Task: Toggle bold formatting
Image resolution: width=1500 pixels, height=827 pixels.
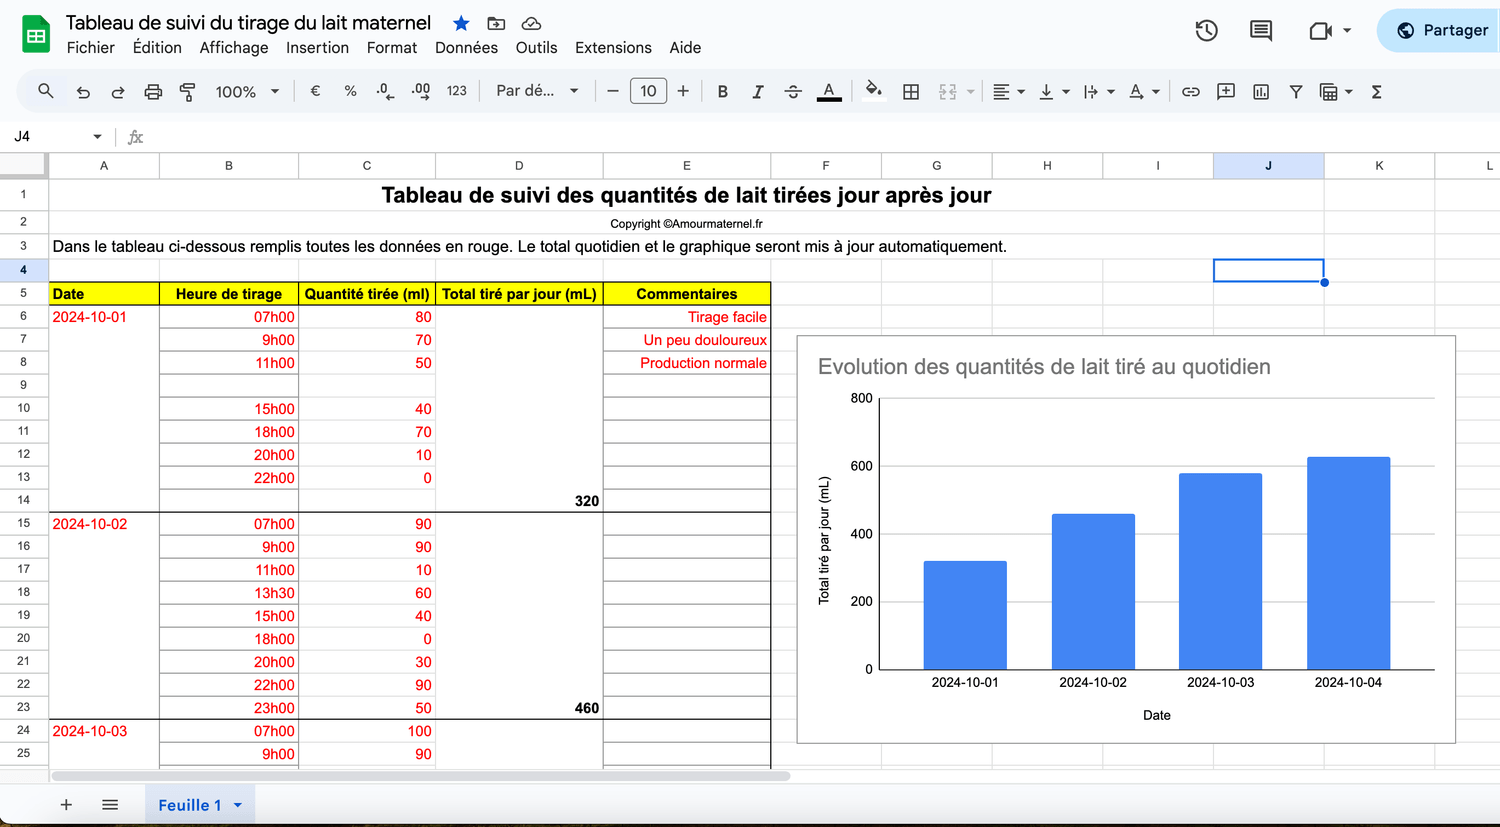Action: point(722,92)
